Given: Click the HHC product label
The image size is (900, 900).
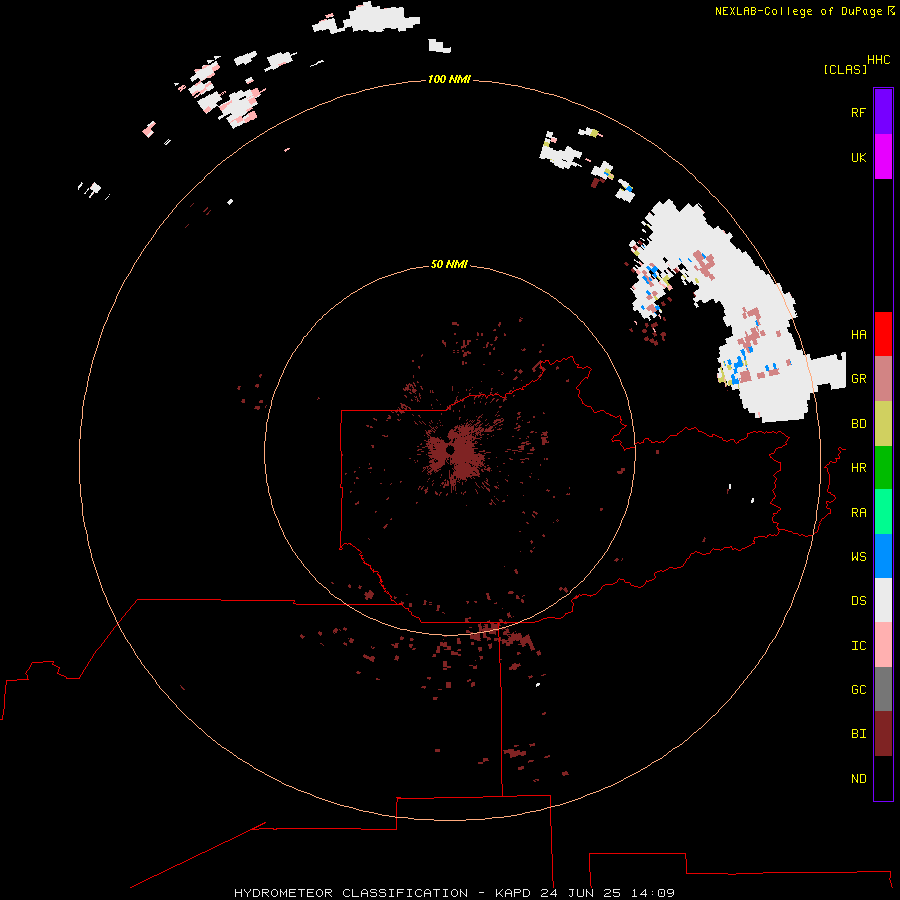Looking at the screenshot, I should pyautogui.click(x=878, y=60).
